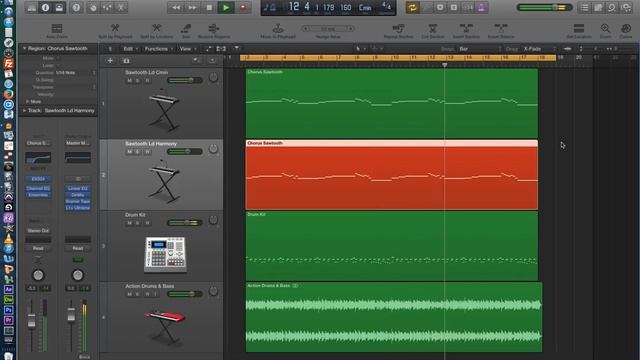
Task: Stop playback
Action: 209,7
